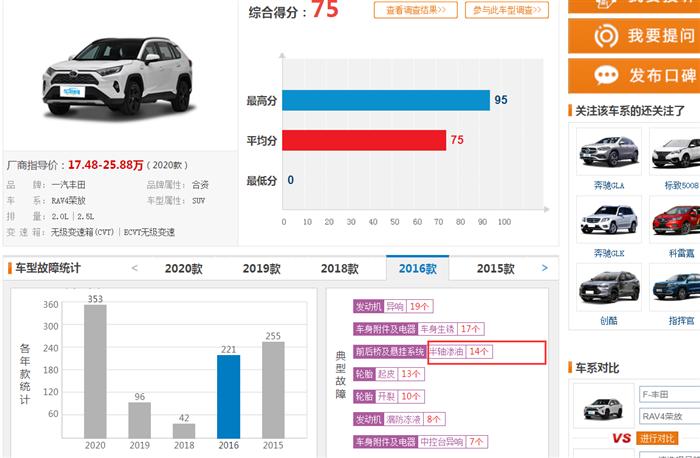Click RAV4 thumbnail in 车系对比
The image size is (700, 458).
(603, 408)
